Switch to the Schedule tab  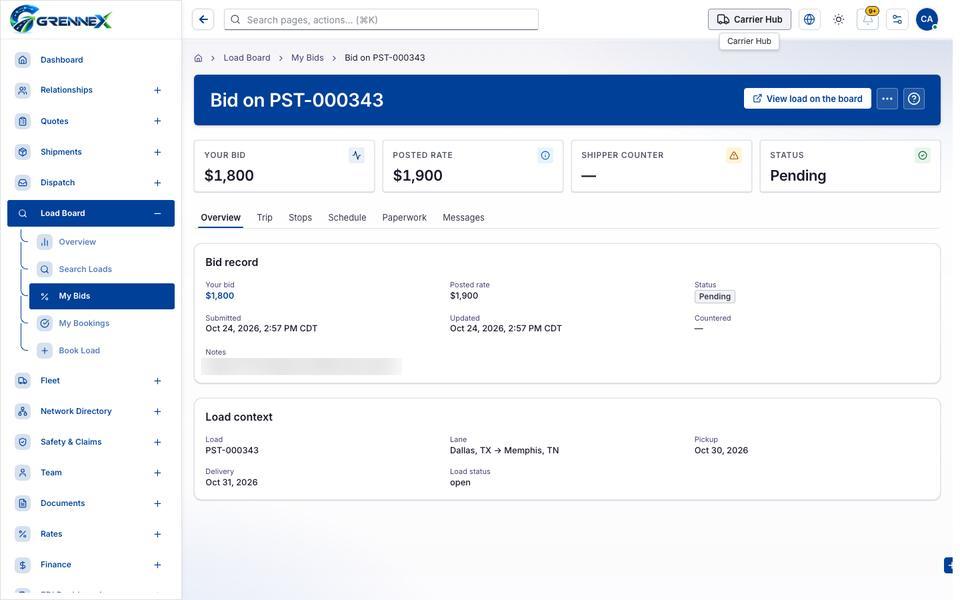point(347,217)
